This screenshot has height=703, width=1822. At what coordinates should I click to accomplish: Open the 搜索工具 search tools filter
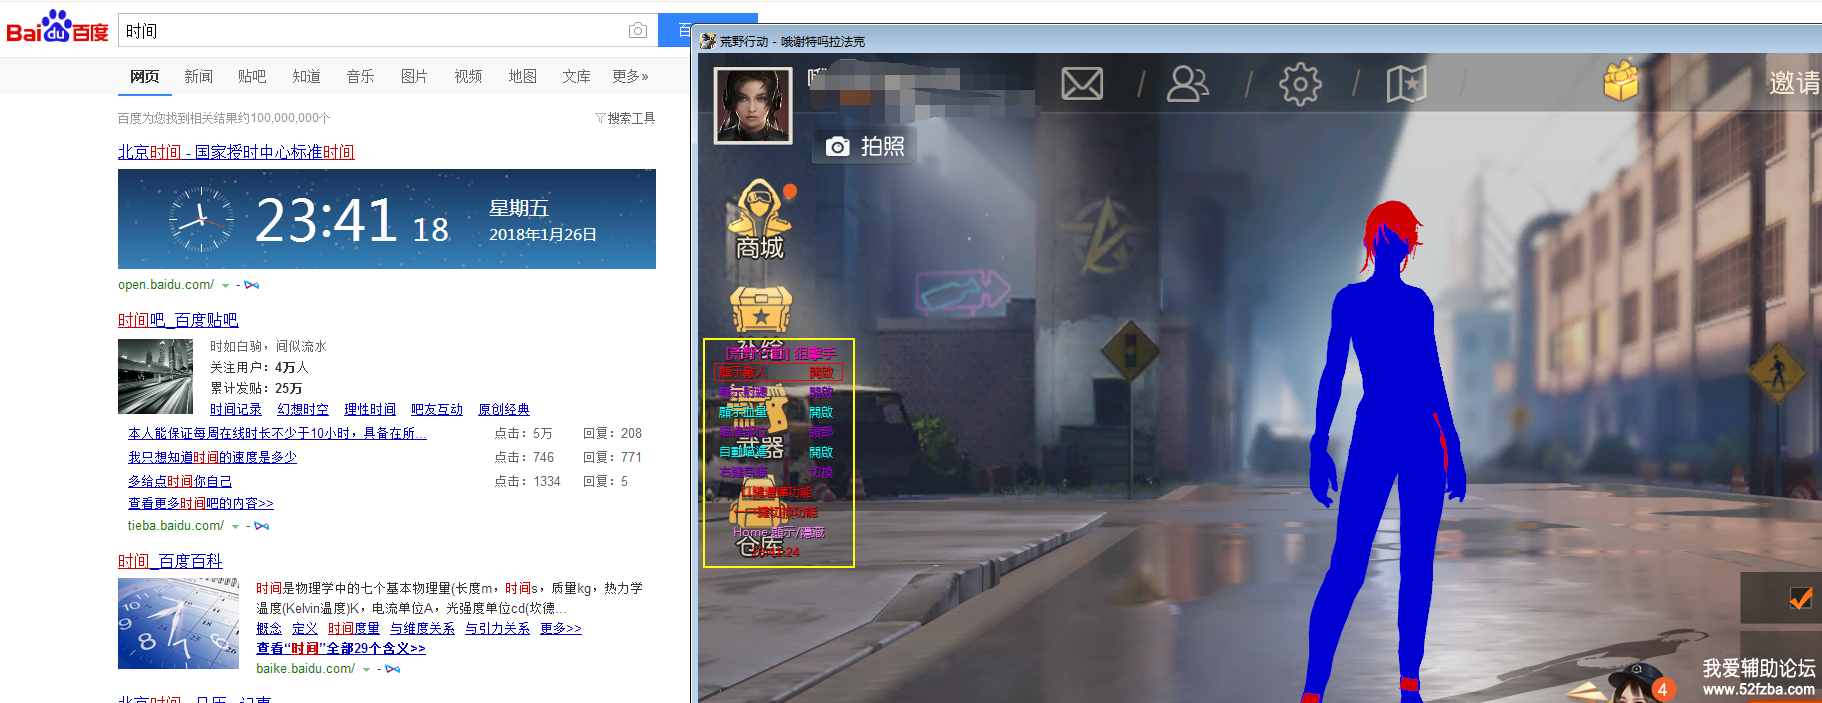coord(626,118)
